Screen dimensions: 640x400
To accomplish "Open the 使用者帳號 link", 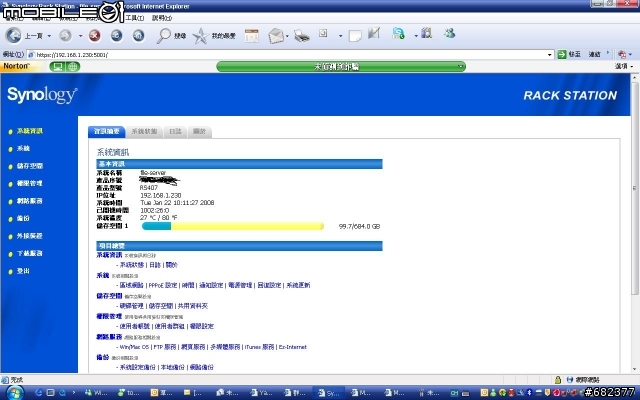I will point(135,327).
